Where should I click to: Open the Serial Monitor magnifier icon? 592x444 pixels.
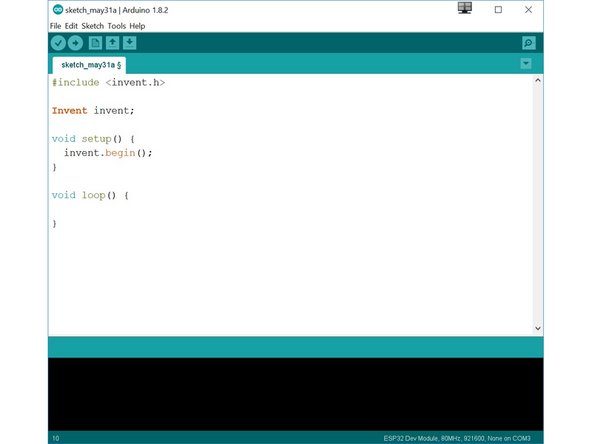click(529, 43)
